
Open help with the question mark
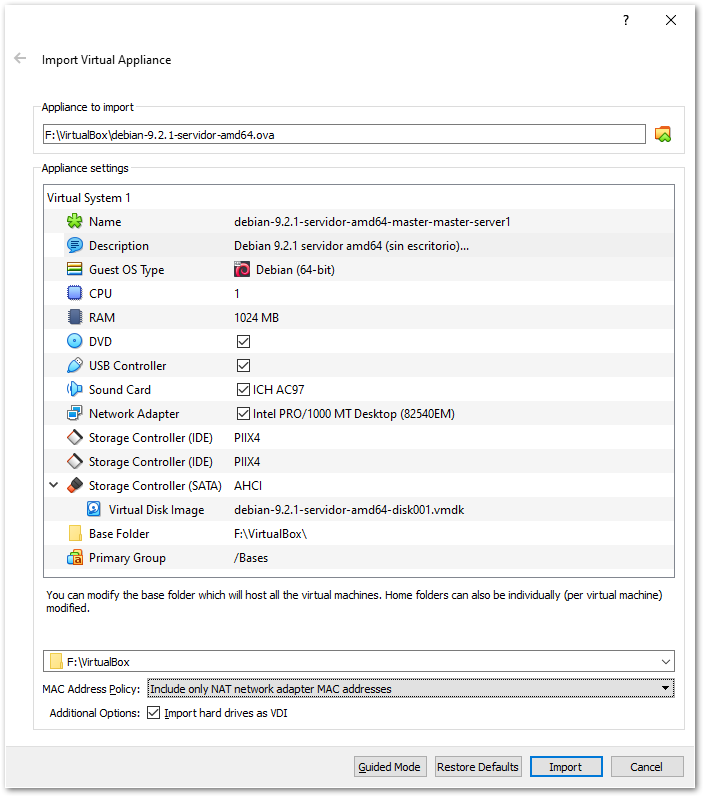(626, 20)
